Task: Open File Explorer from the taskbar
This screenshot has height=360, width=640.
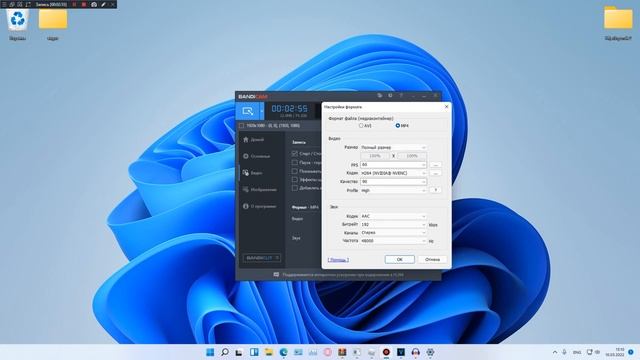Action: (x=269, y=352)
